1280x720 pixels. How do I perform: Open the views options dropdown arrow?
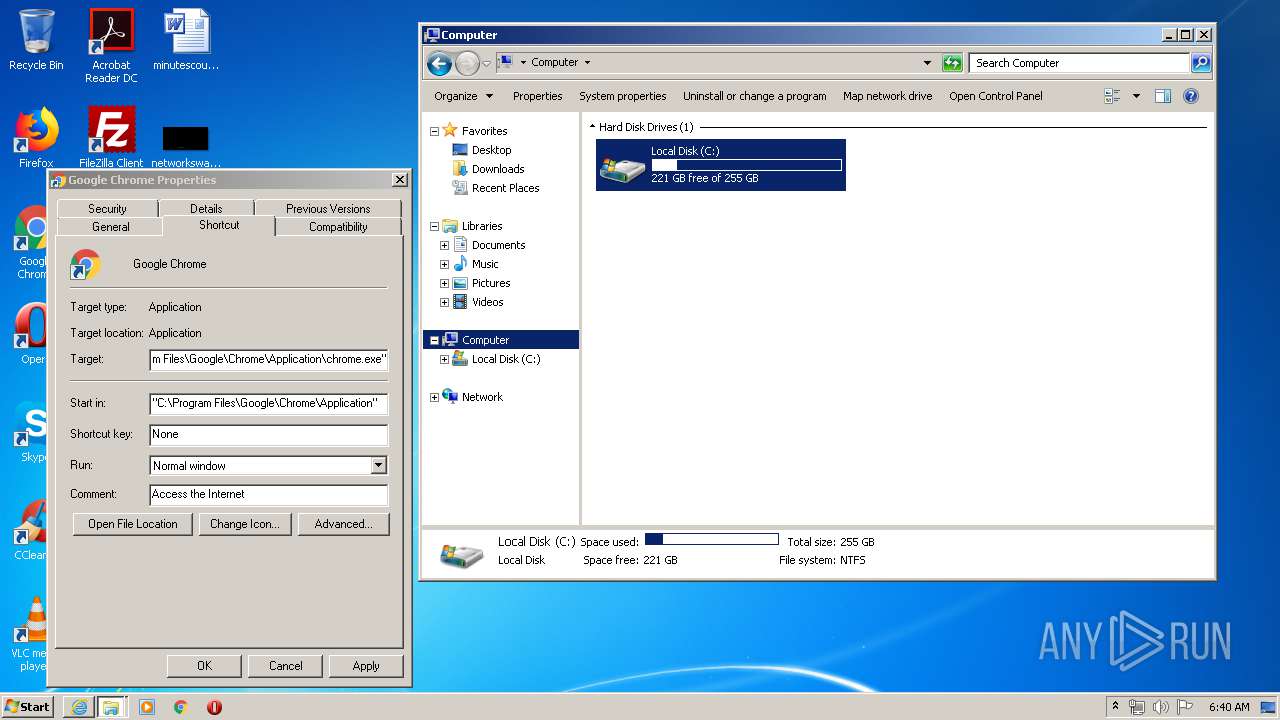coord(1136,96)
